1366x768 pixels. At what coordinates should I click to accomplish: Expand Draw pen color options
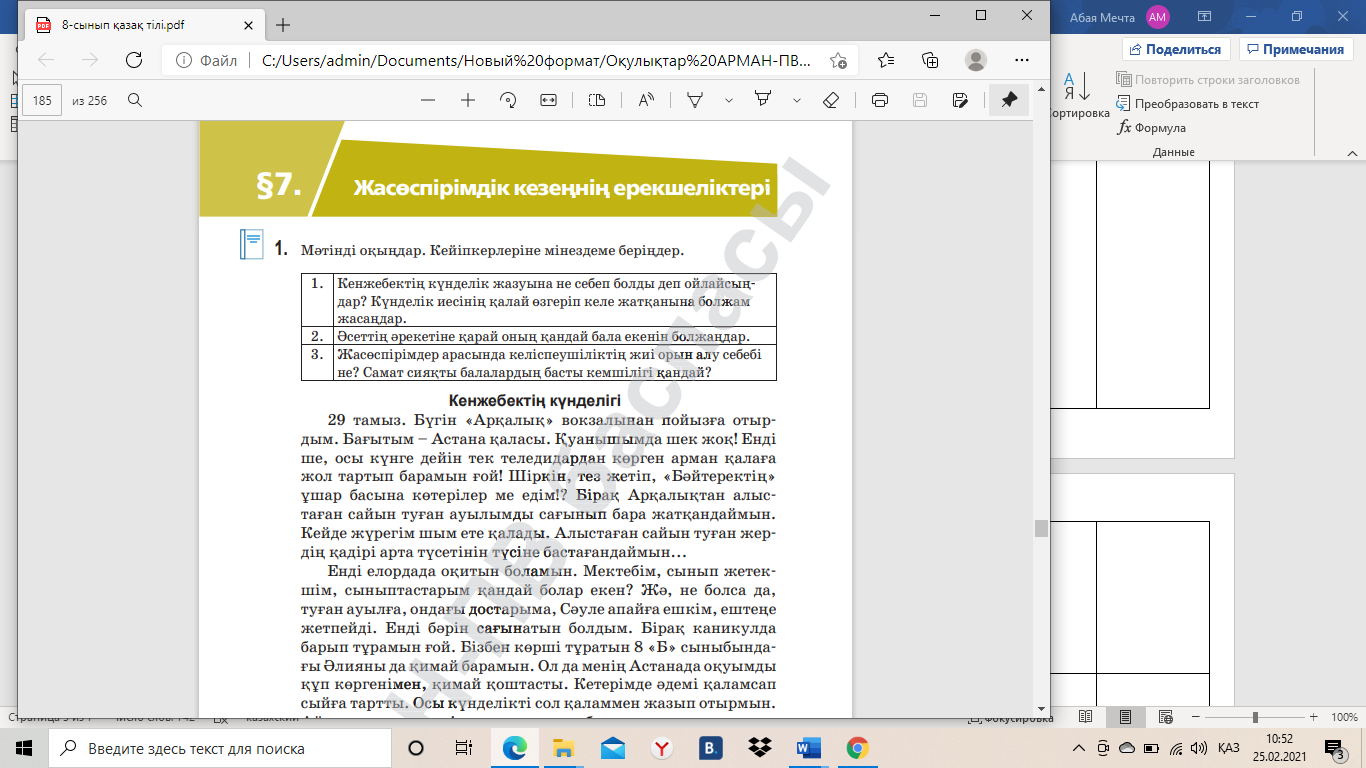[728, 100]
